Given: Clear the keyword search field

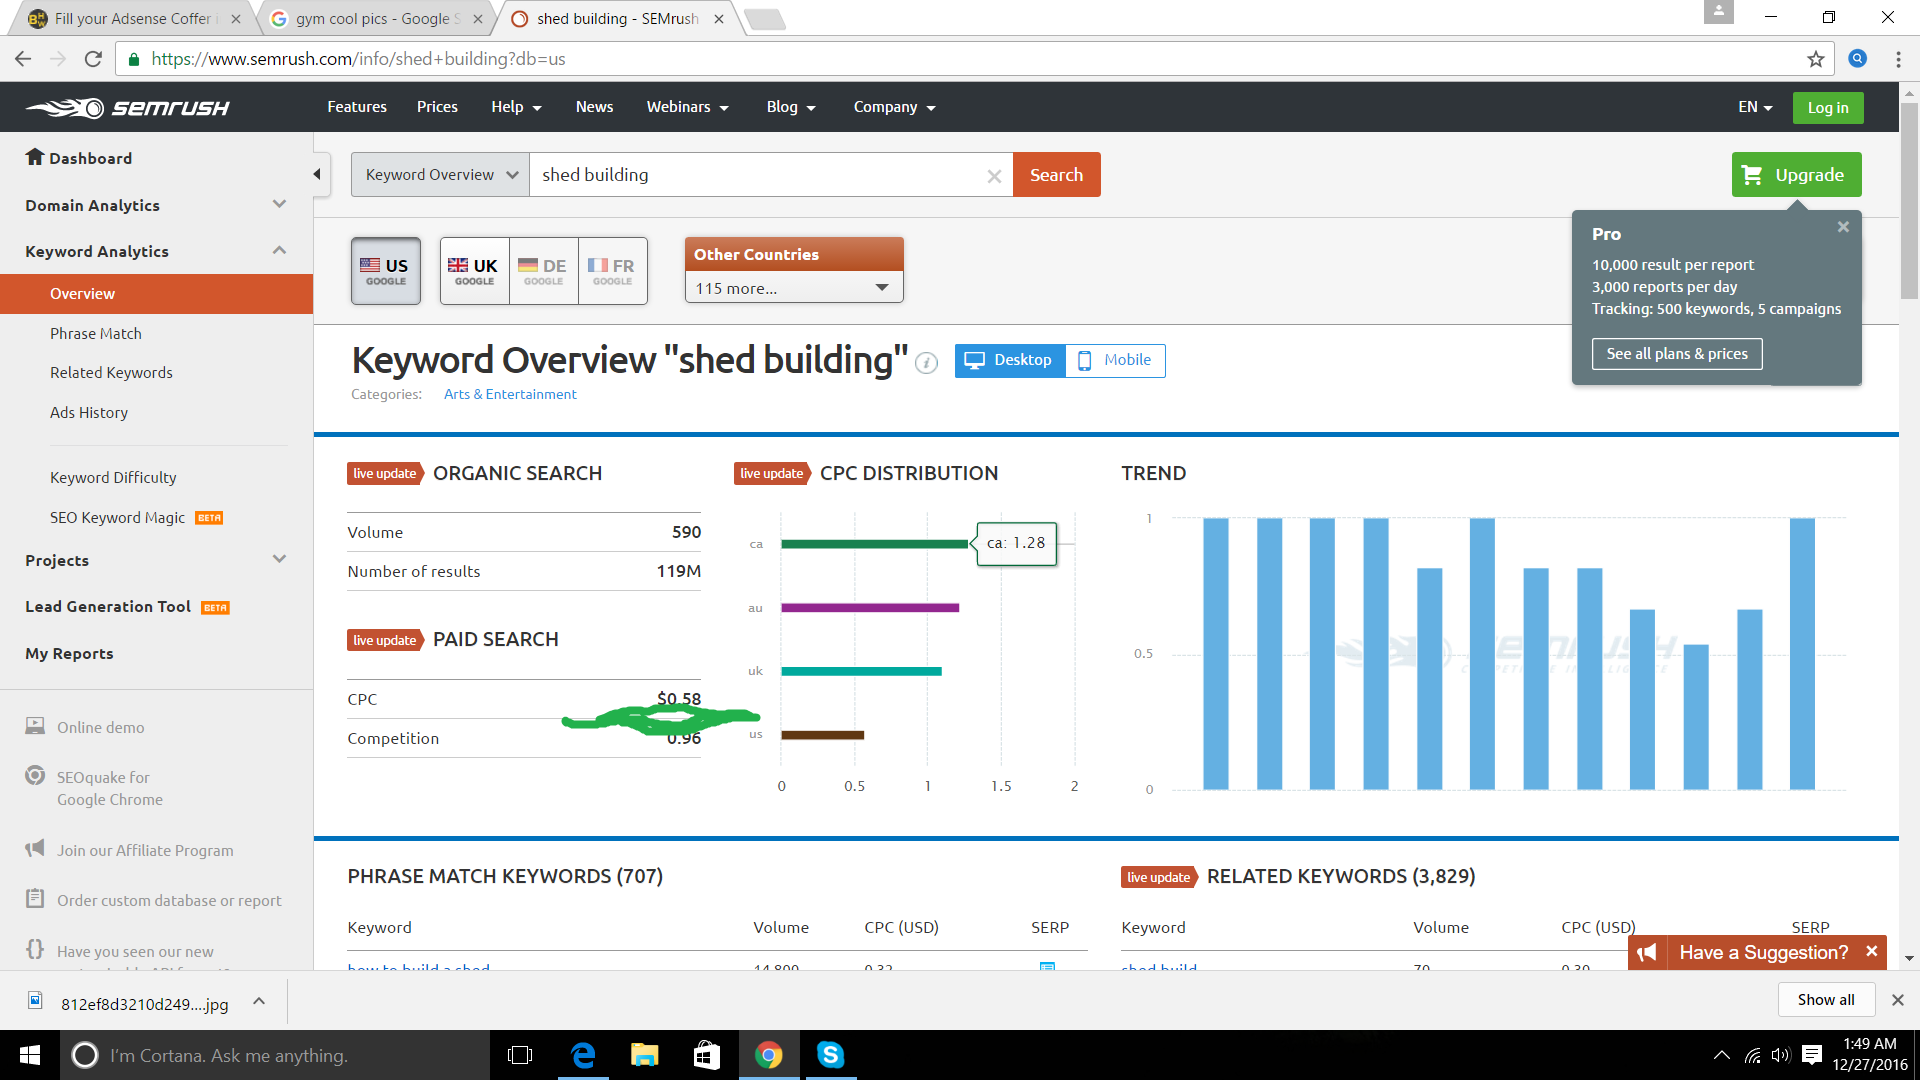Looking at the screenshot, I should 994,176.
